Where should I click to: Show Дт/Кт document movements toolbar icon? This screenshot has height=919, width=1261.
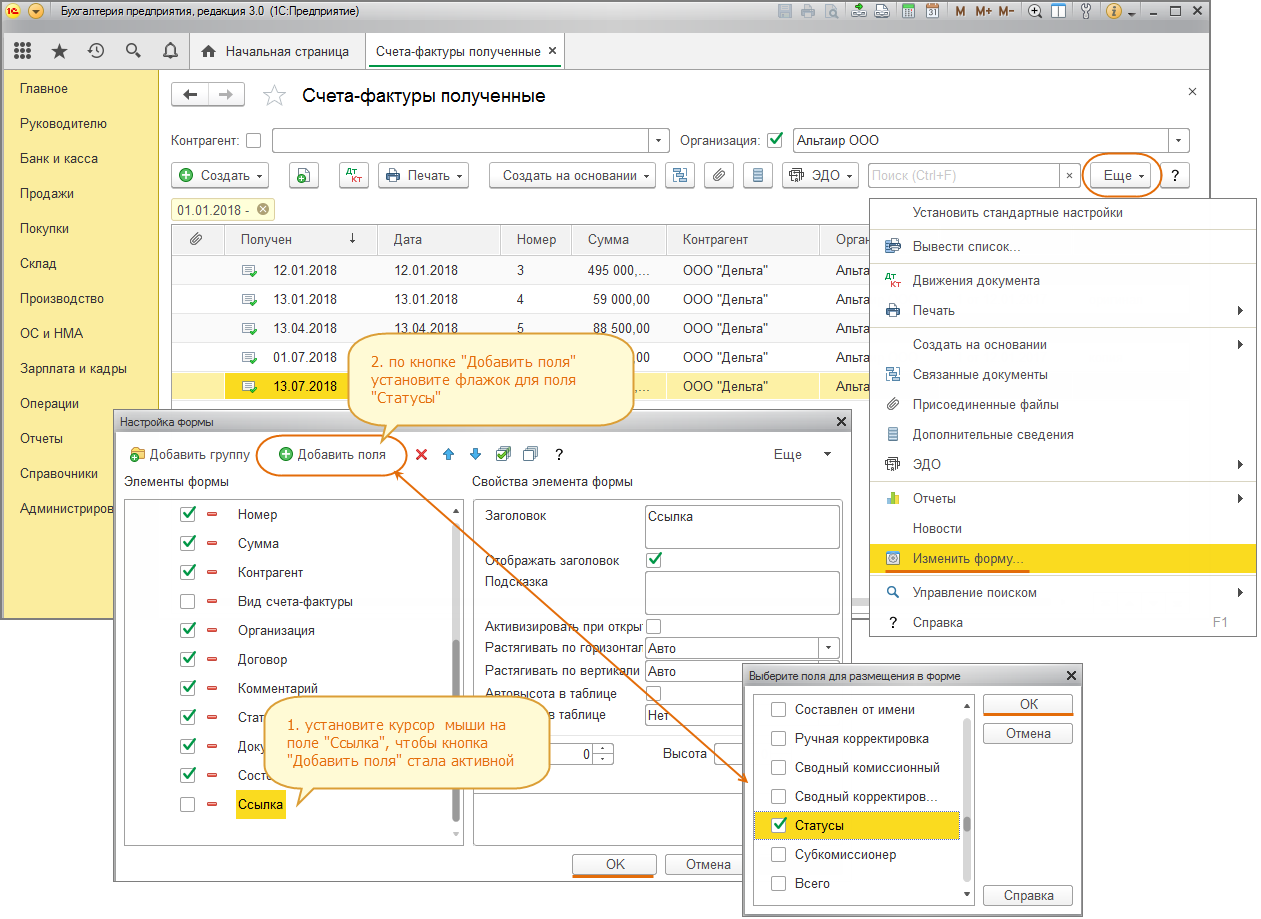[x=354, y=175]
